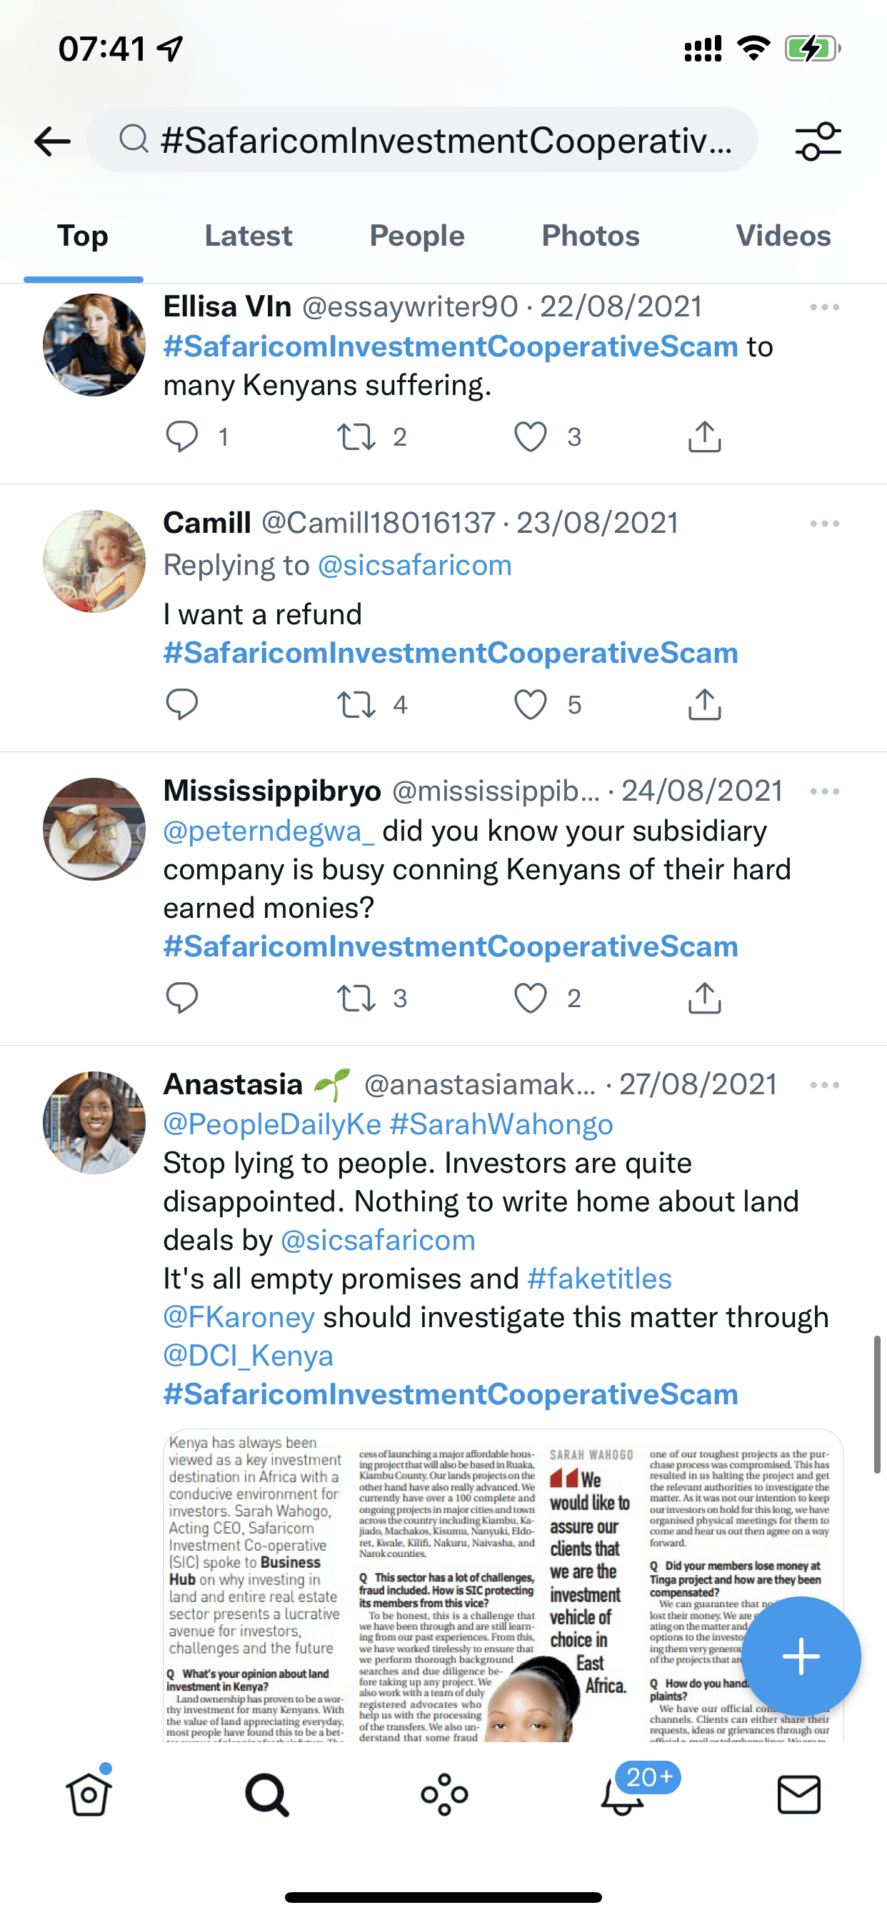
Task: Switch to the Photos tab
Action: [x=590, y=236]
